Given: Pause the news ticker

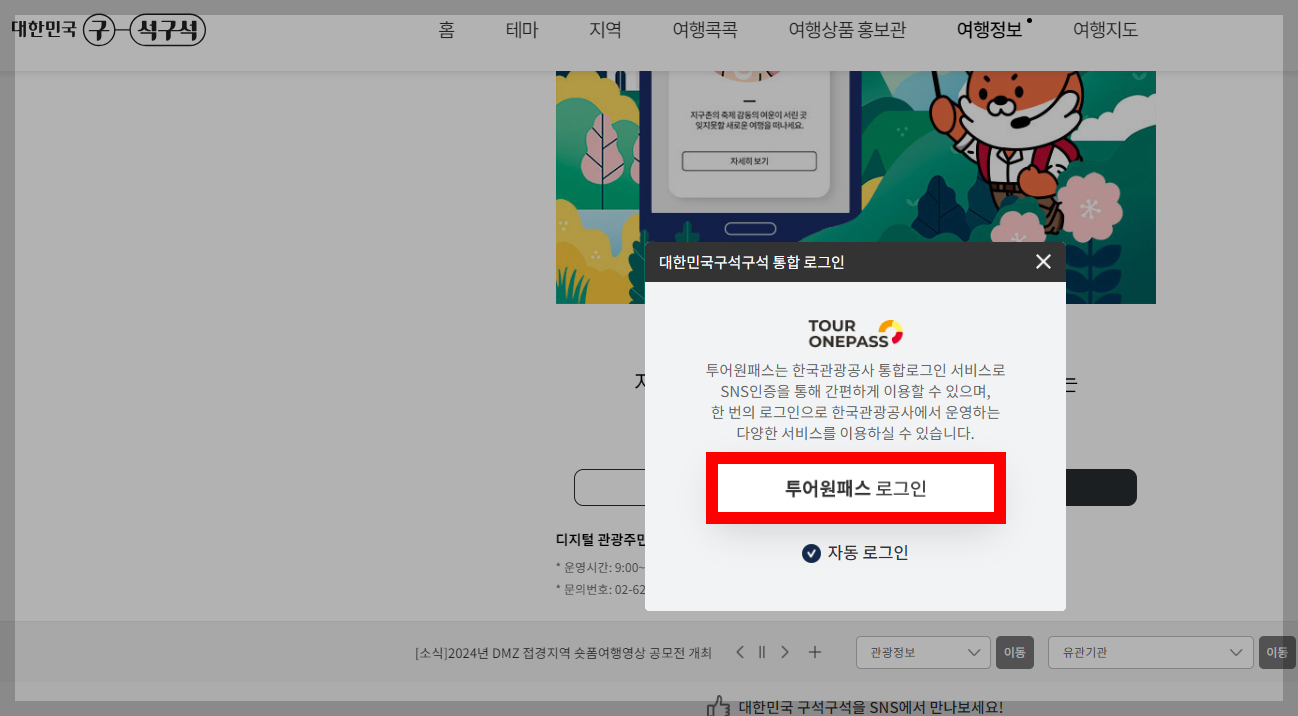Looking at the screenshot, I should tap(762, 652).
